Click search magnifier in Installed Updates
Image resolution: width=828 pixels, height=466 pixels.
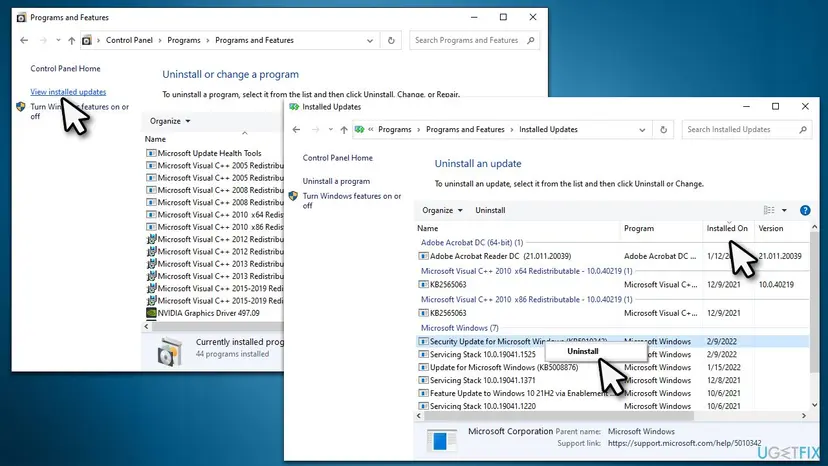[803, 129]
